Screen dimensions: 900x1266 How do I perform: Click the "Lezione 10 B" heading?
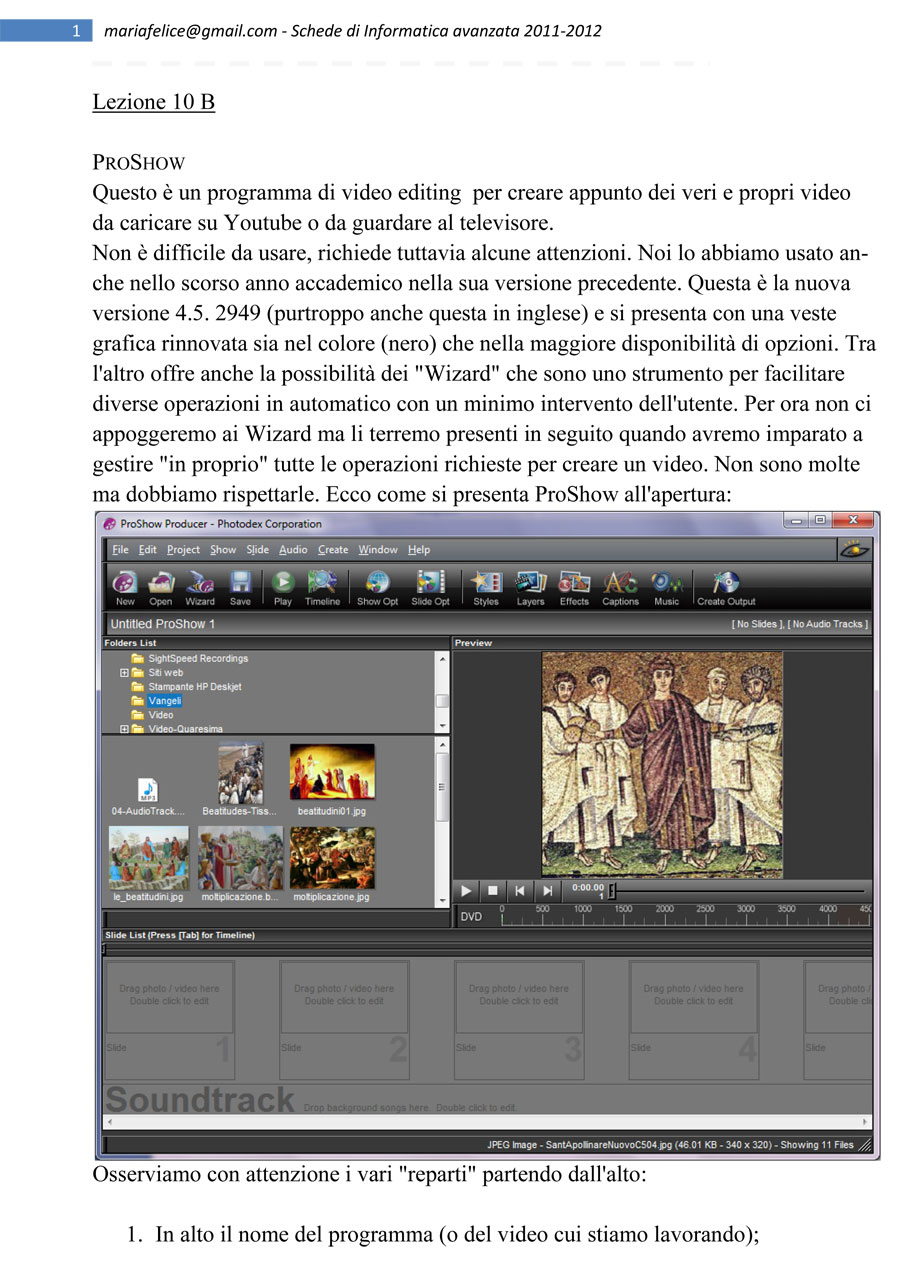click(x=154, y=102)
